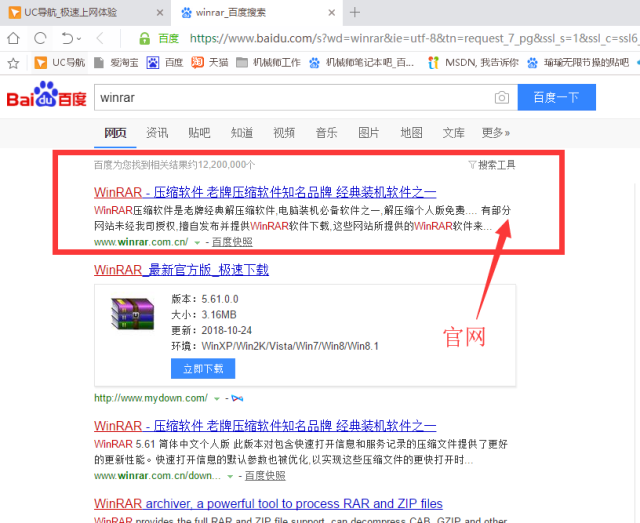The image size is (640, 523).
Task: Open 机械师笔记本吧 bookmark
Action: 362,62
